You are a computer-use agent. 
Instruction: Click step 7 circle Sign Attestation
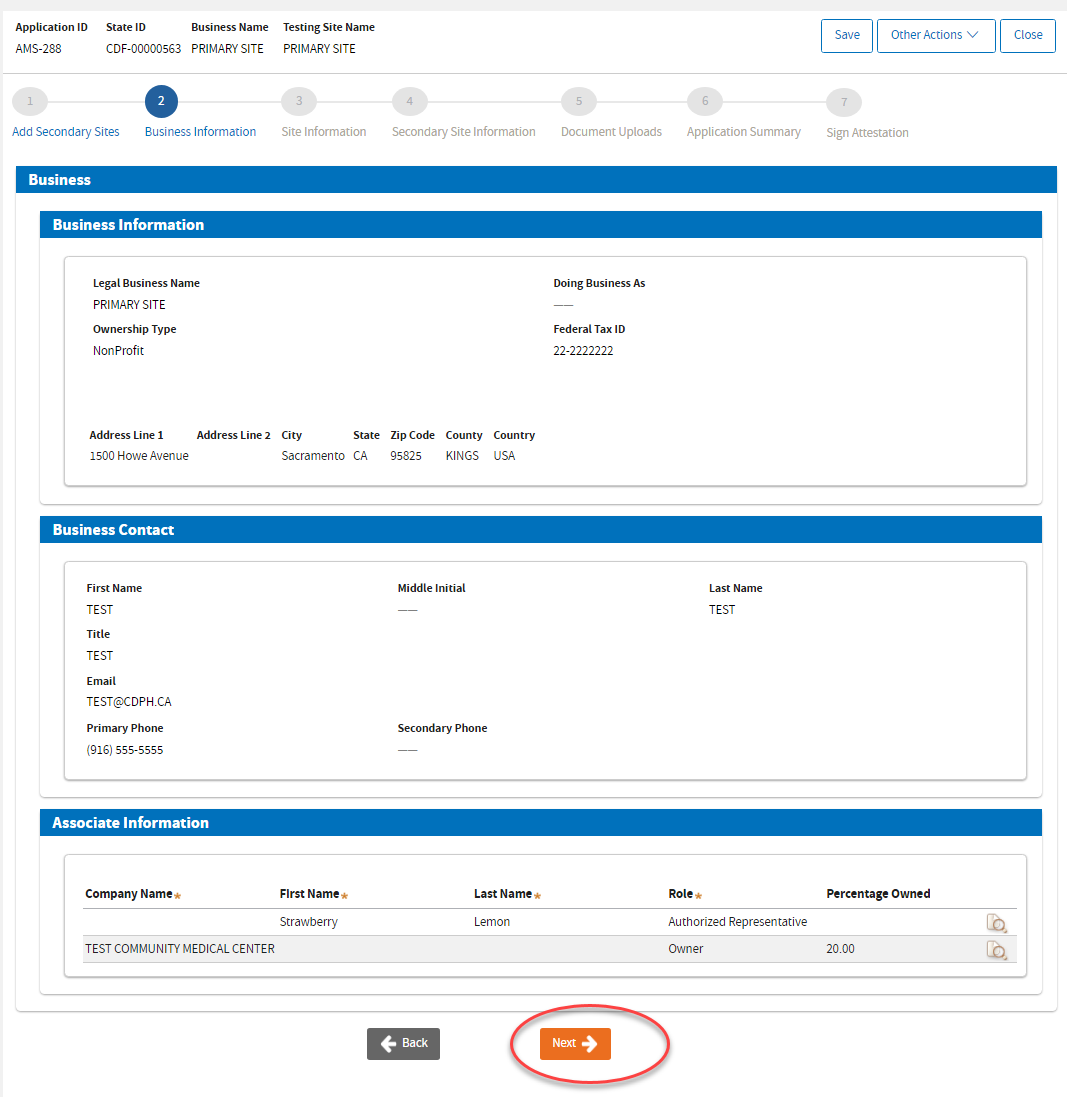coord(843,102)
